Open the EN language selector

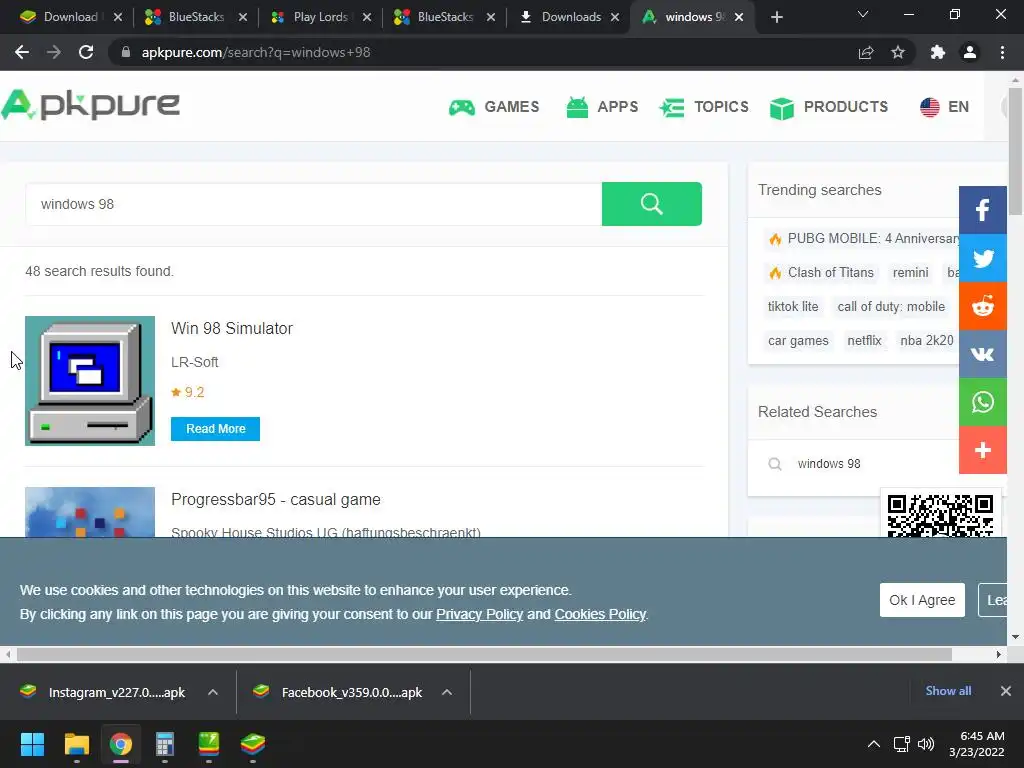[944, 106]
